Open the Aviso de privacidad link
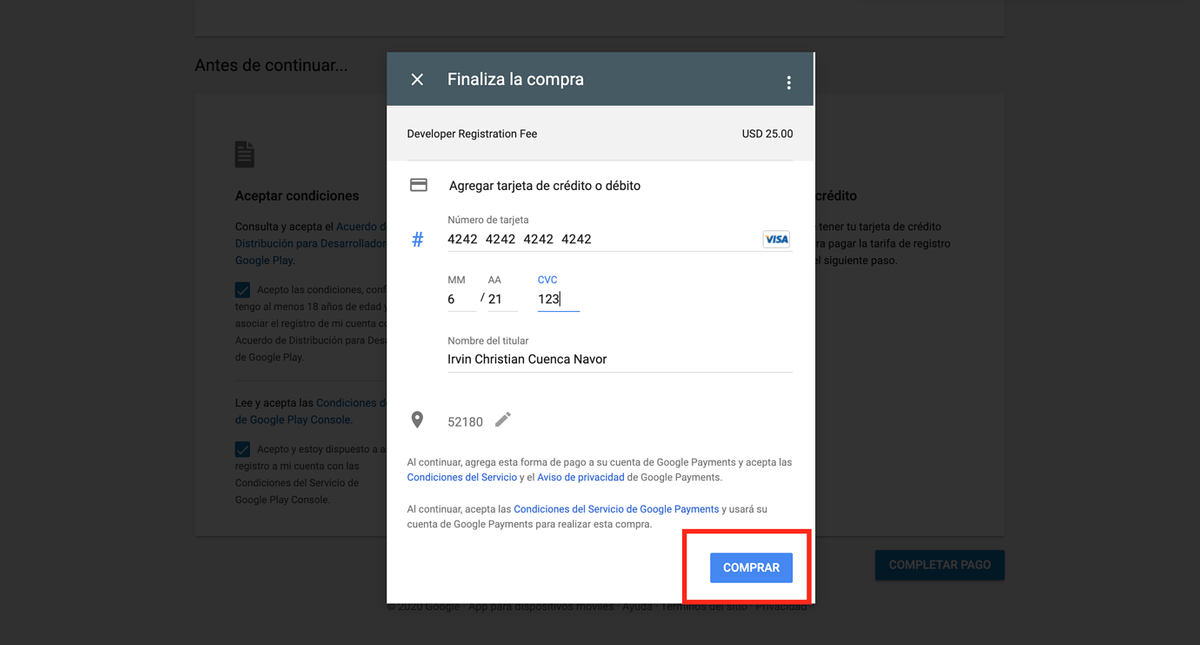Screen dimensions: 1200x645 pos(581,477)
